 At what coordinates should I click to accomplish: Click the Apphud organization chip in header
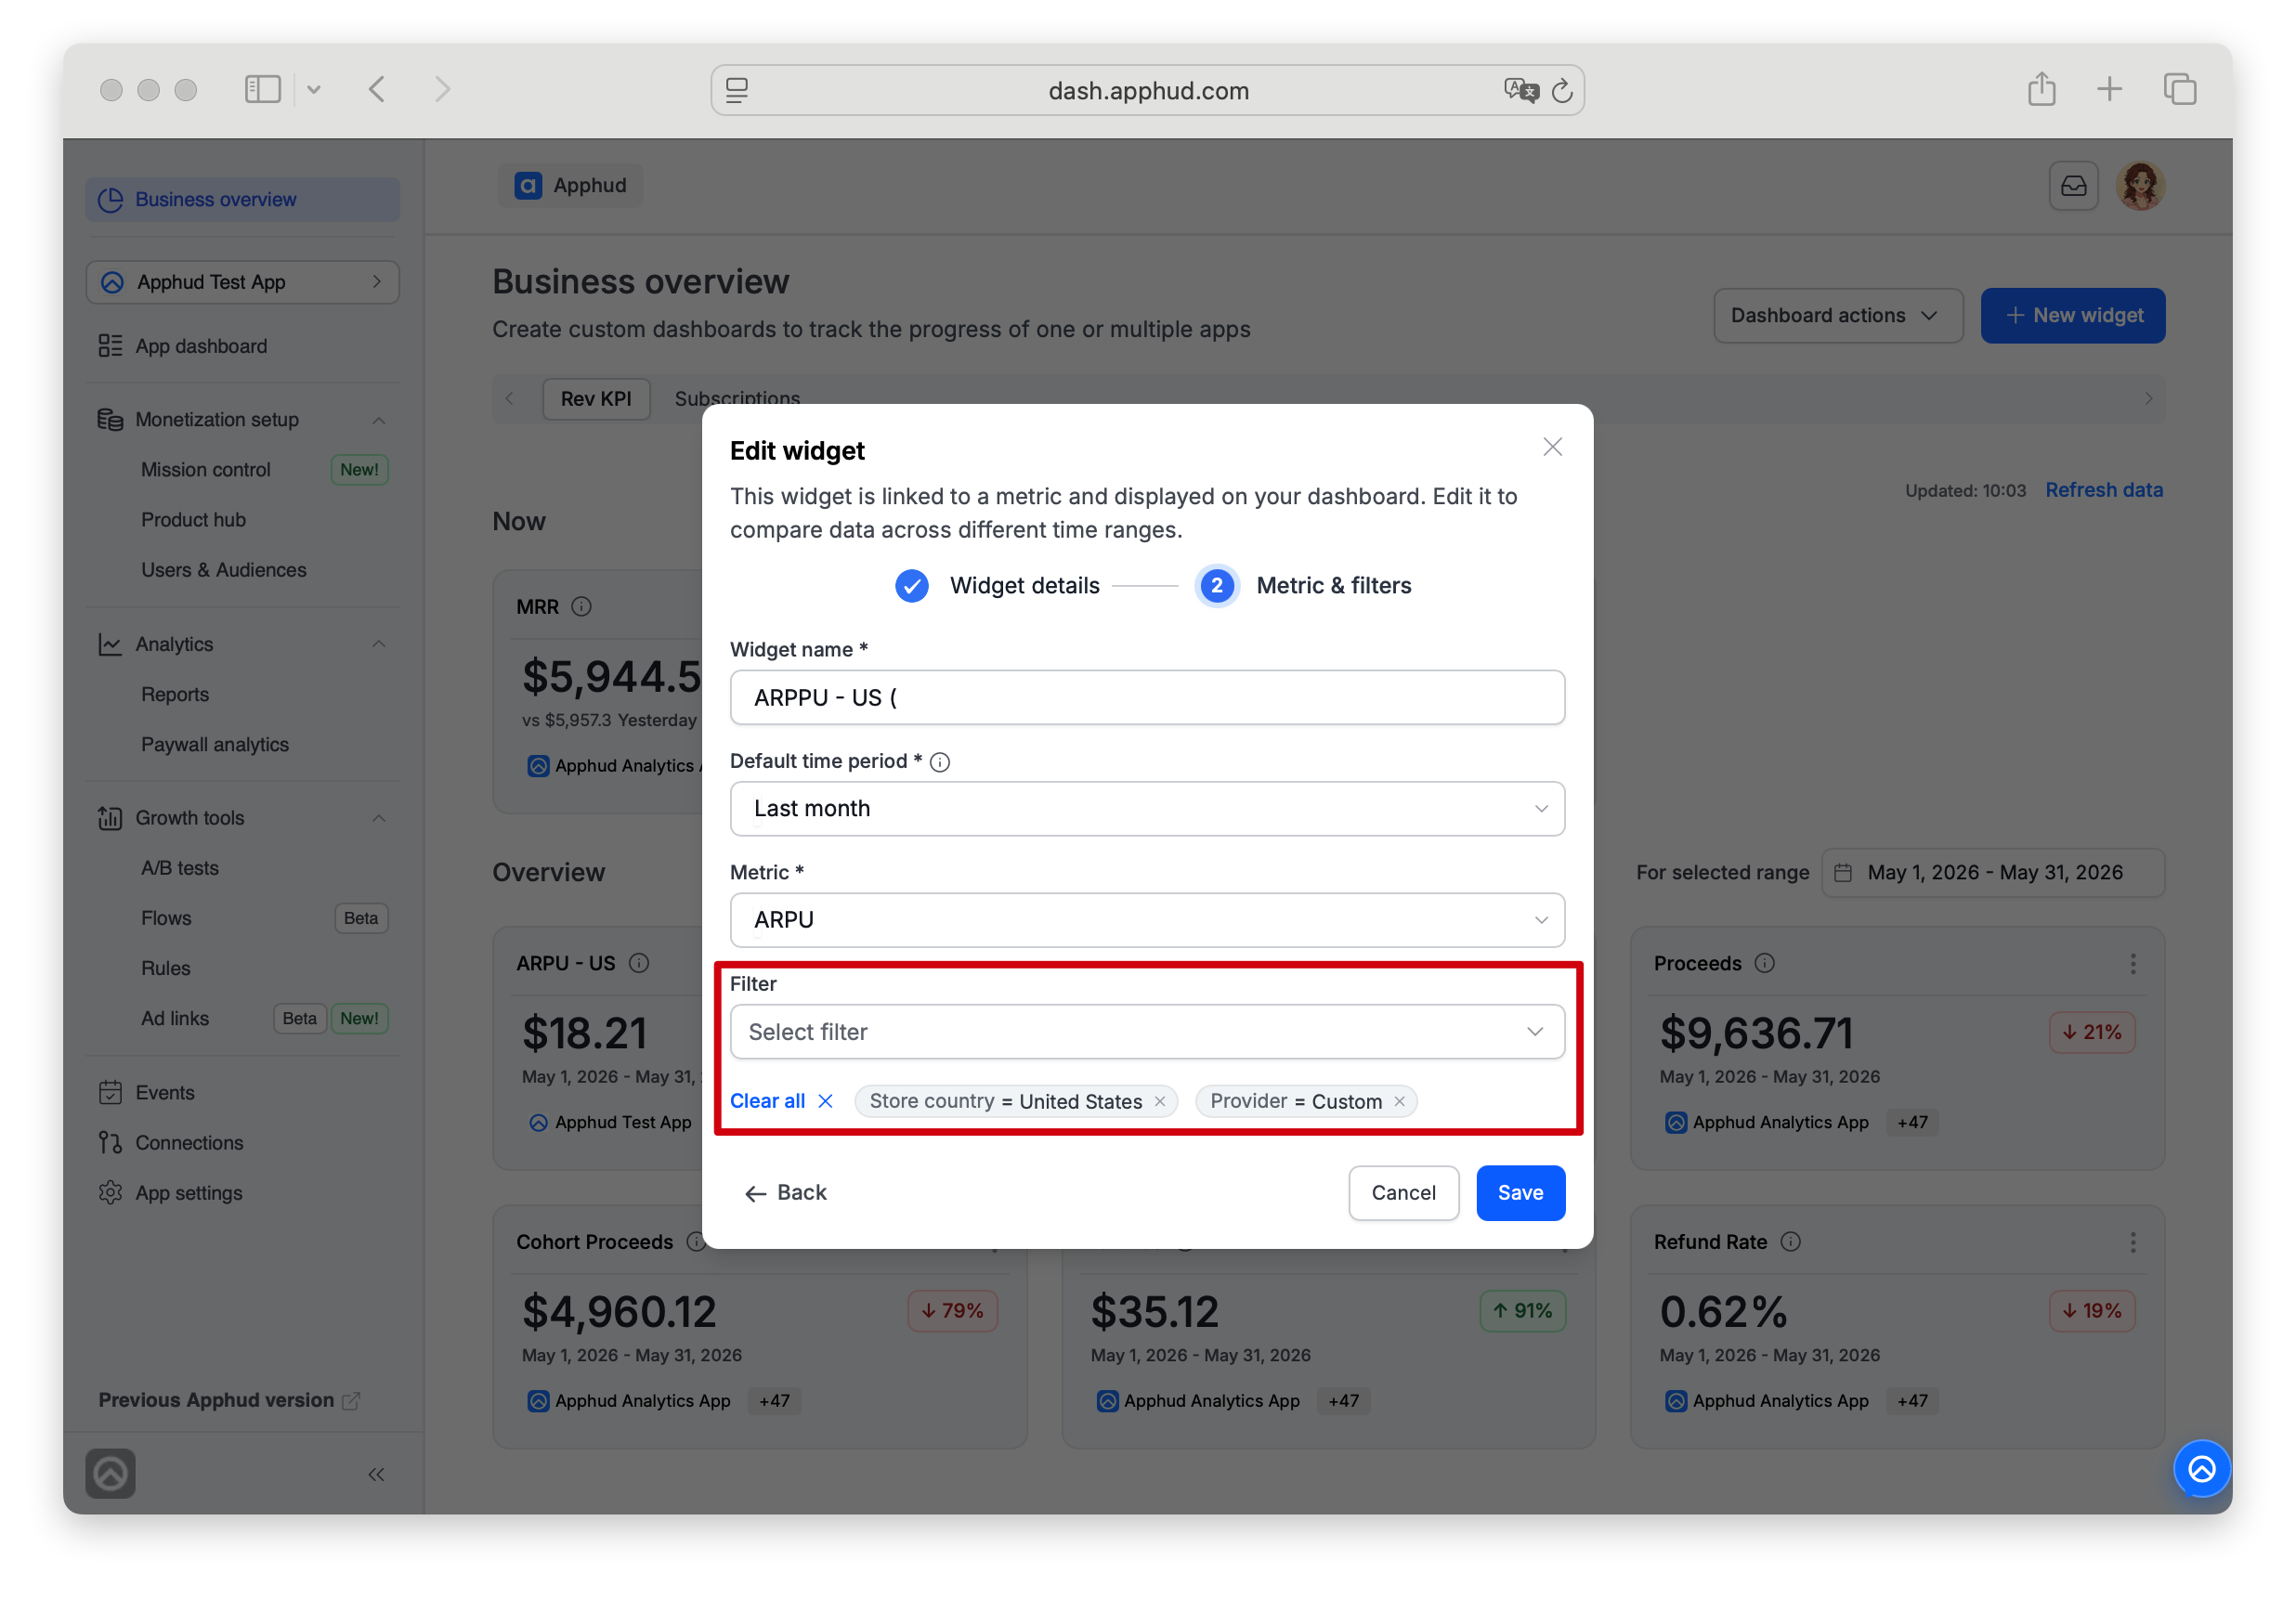pos(571,185)
